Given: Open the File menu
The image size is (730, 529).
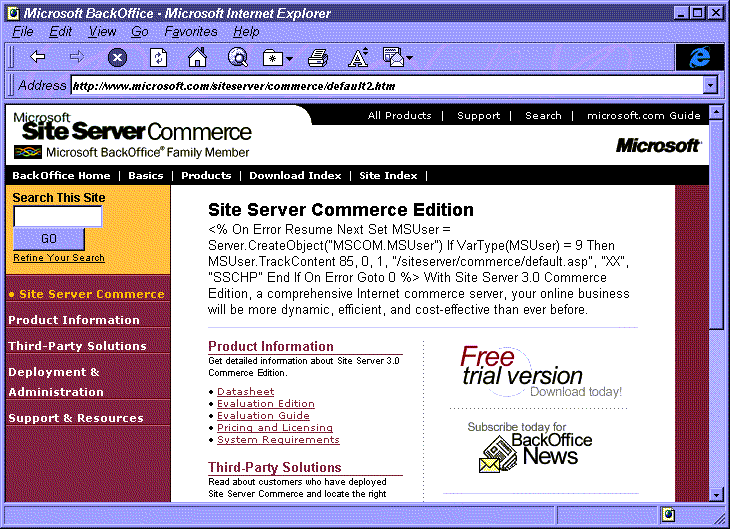Looking at the screenshot, I should pos(23,32).
